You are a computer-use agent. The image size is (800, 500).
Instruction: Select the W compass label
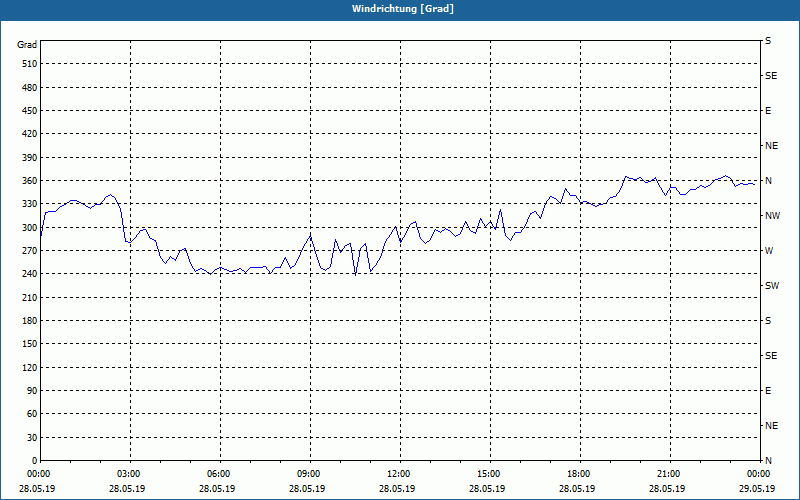pos(769,251)
